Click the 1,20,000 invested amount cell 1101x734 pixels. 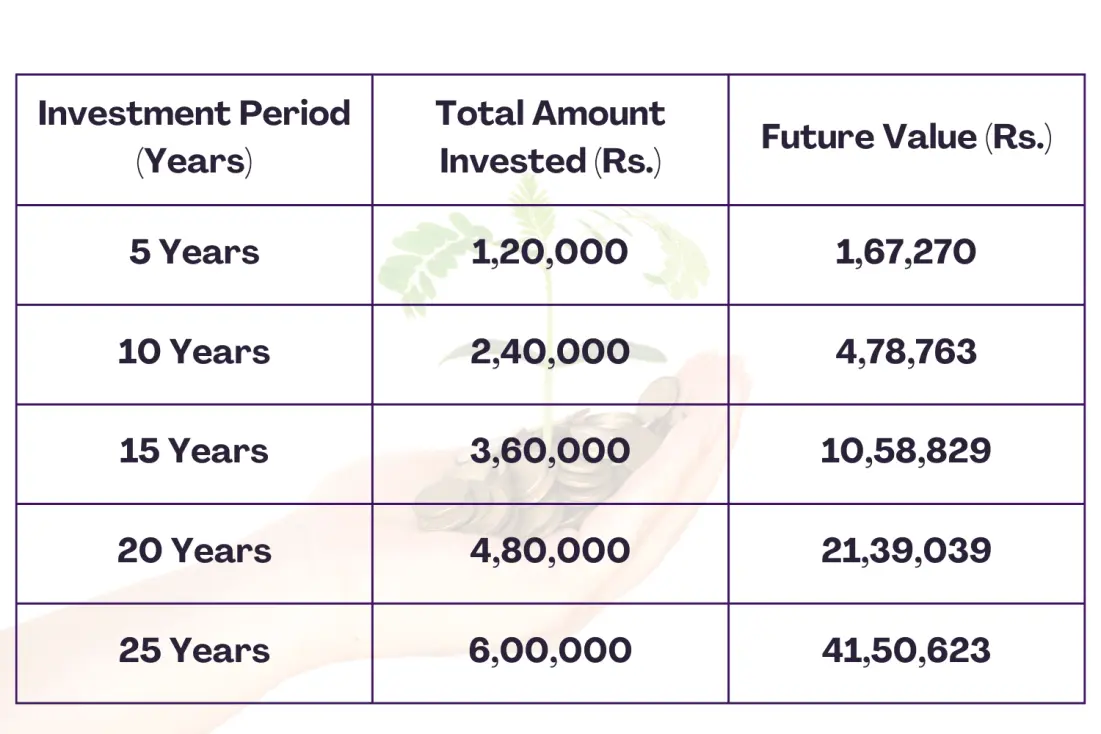coord(550,252)
